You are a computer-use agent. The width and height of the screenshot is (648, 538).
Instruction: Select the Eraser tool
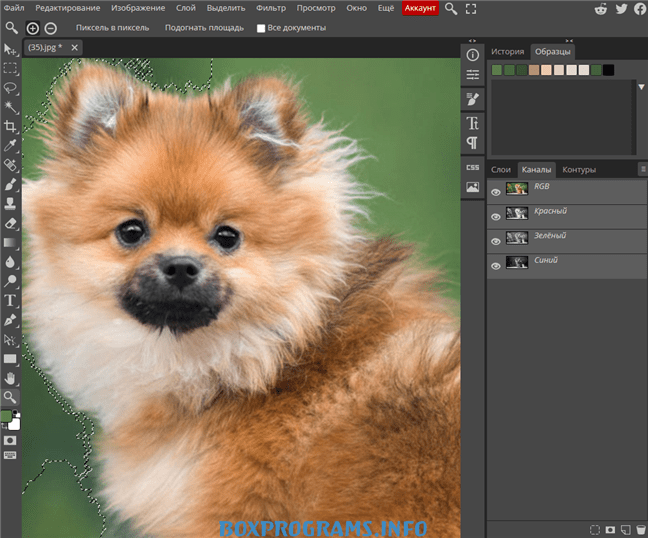point(10,224)
